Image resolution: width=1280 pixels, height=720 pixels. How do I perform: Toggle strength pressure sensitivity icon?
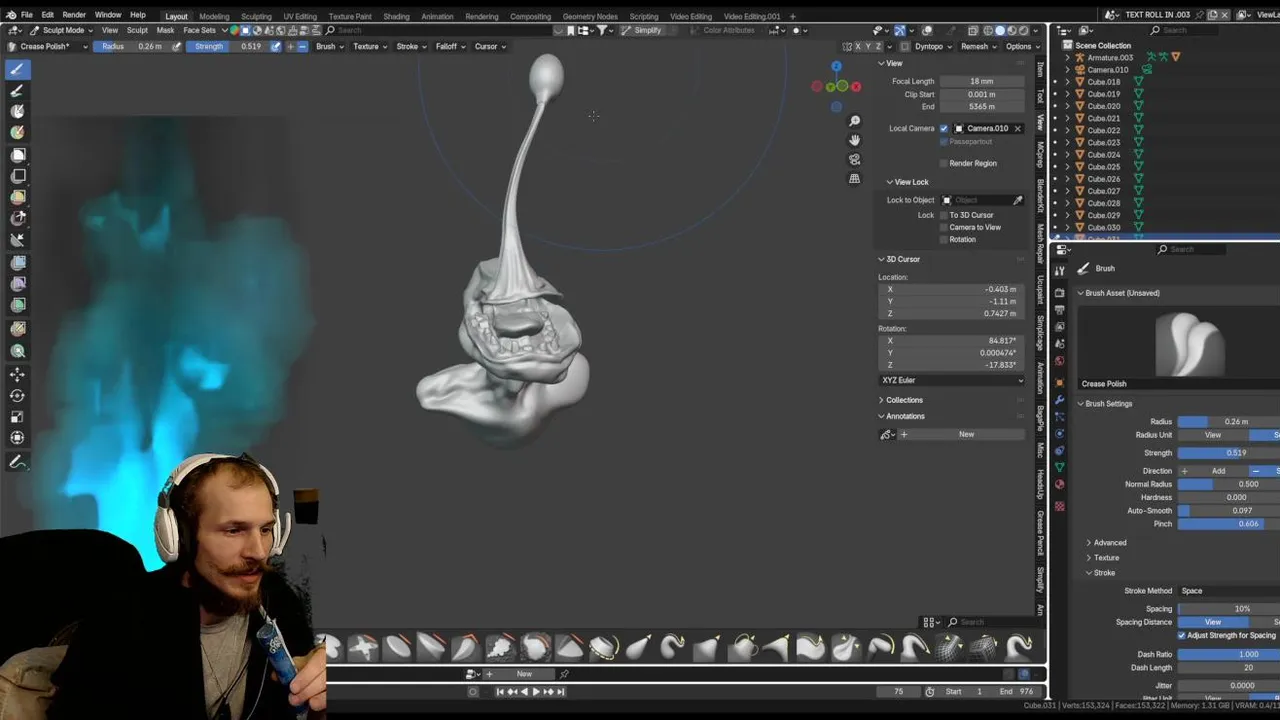(274, 46)
